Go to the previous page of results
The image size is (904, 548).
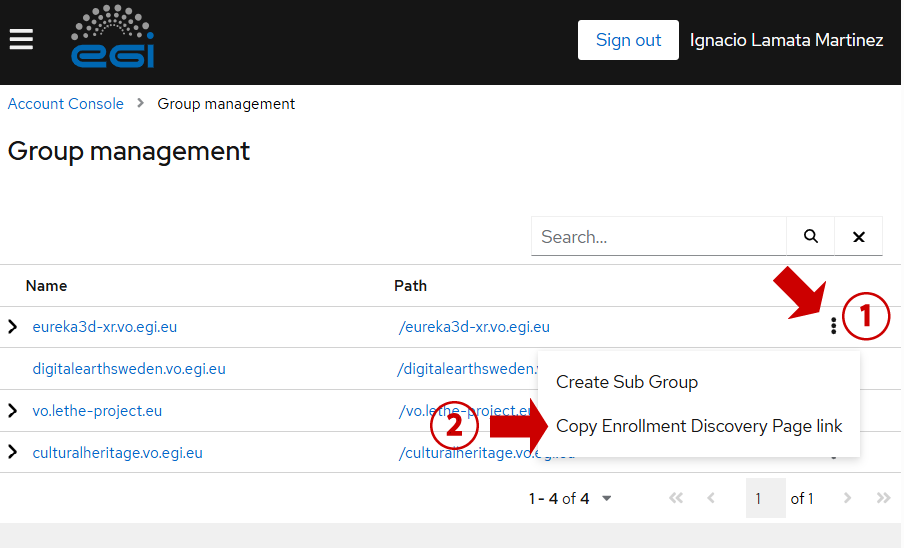click(x=711, y=498)
